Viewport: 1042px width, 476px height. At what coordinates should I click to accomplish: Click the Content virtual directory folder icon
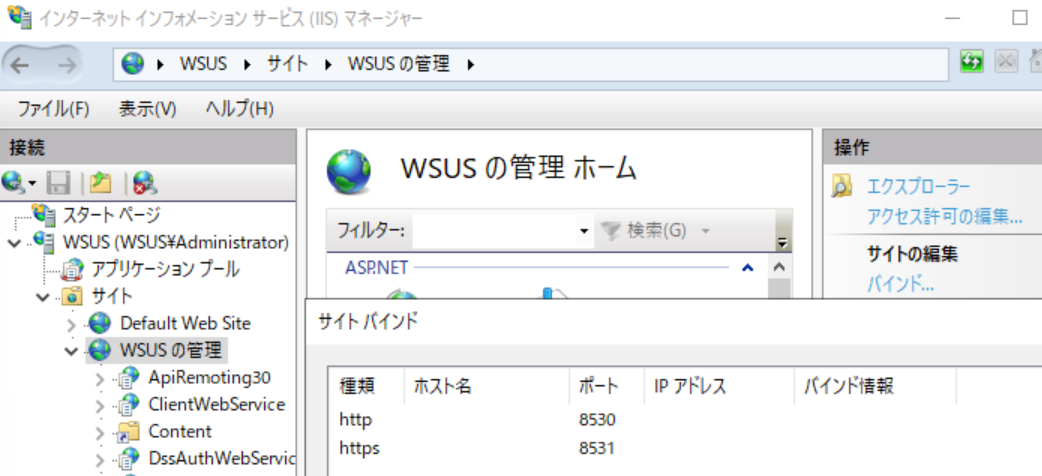pos(128,431)
